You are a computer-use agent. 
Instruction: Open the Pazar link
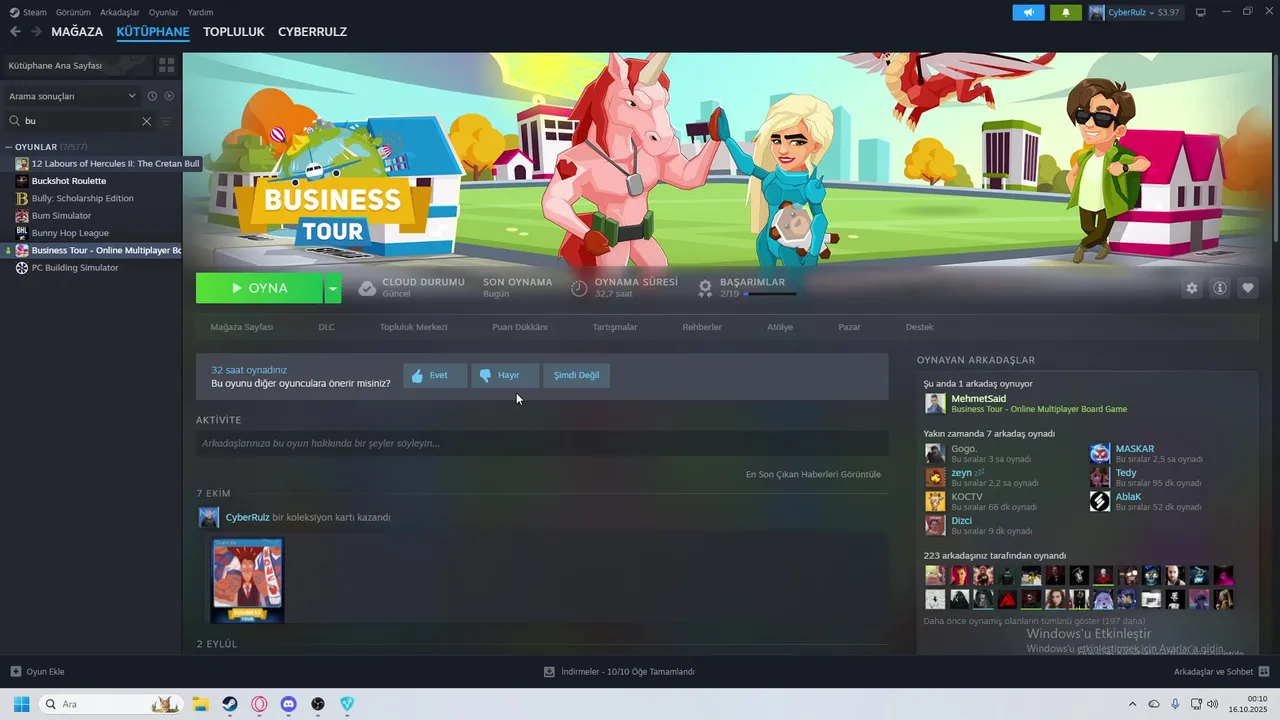(x=849, y=327)
